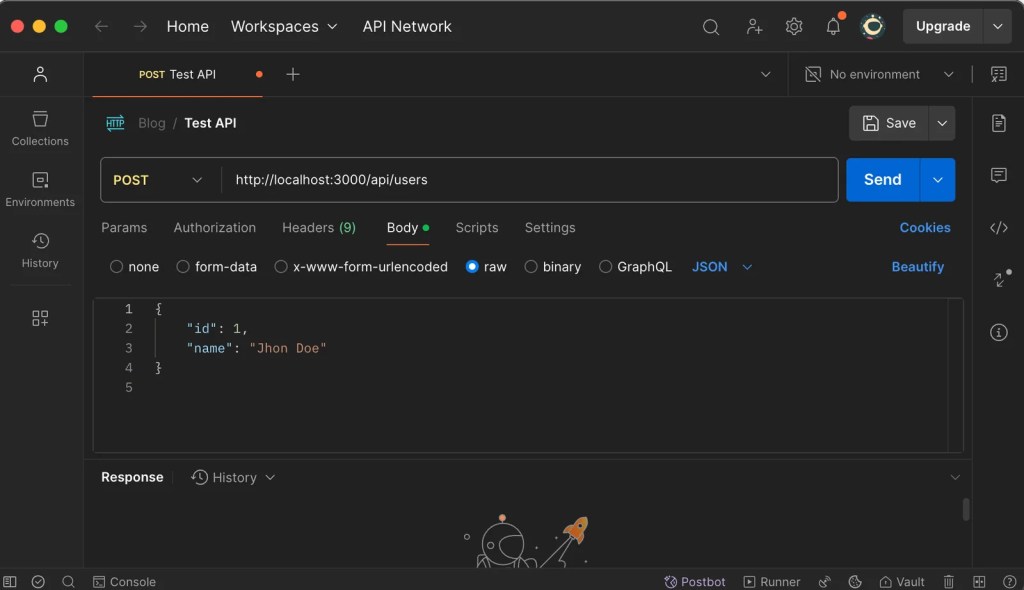Open settings gear in the header
Viewport: 1024px width, 590px height.
(793, 27)
